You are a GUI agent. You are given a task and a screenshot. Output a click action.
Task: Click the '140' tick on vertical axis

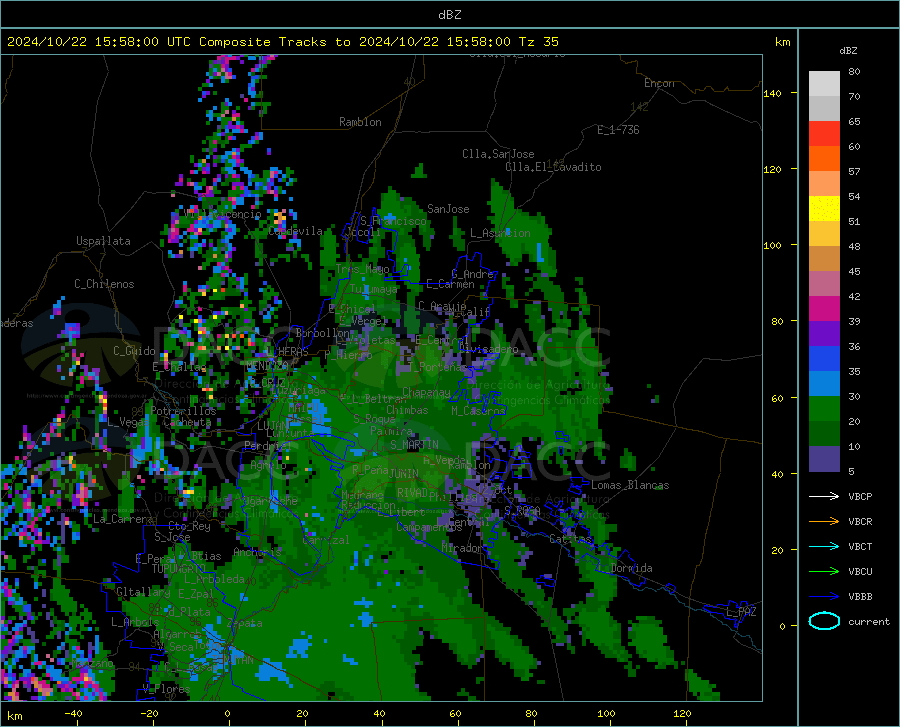tap(772, 93)
